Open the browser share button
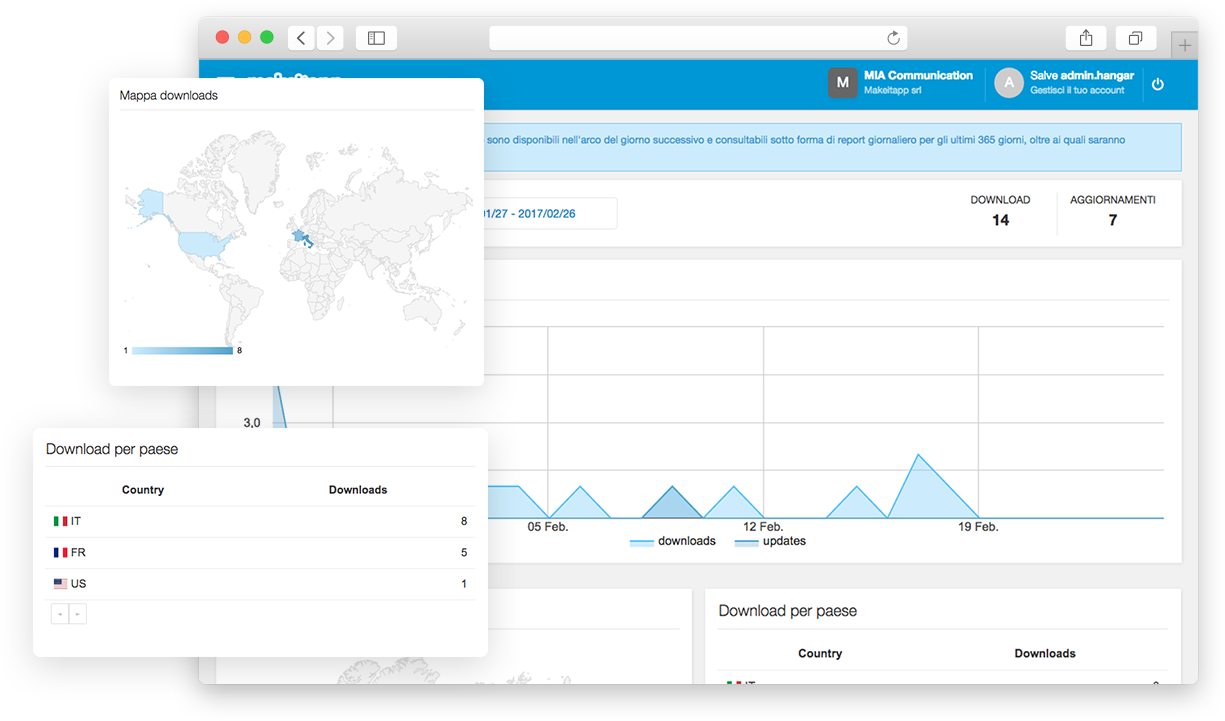This screenshot has height=721, width=1225. [x=1086, y=38]
